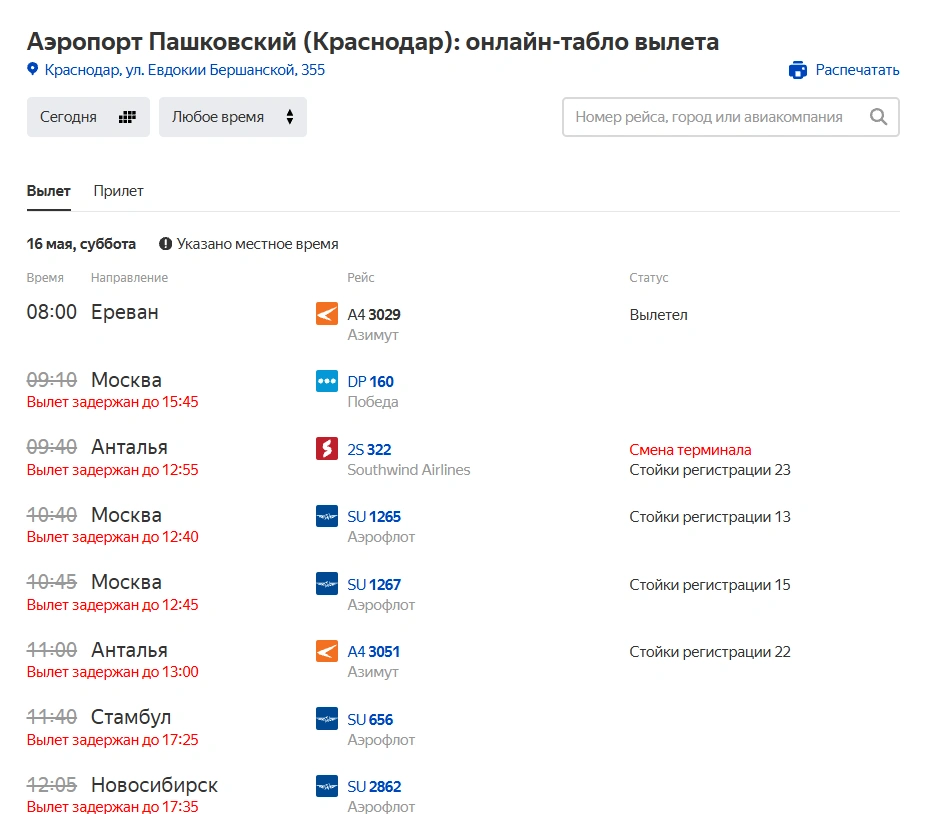Click Вылет задержан до 12:55 notice
The height and width of the screenshot is (814, 933).
coord(112,469)
